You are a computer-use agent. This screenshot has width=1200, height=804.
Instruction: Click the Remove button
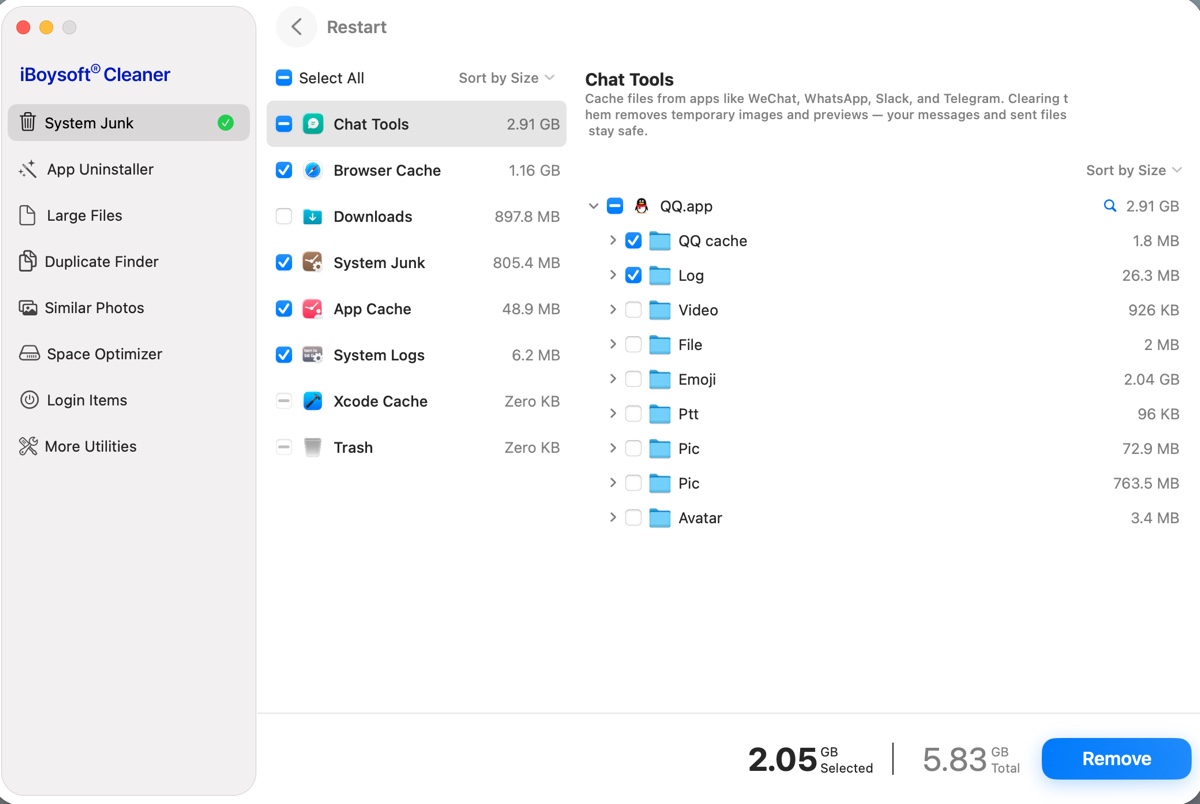(x=1116, y=759)
